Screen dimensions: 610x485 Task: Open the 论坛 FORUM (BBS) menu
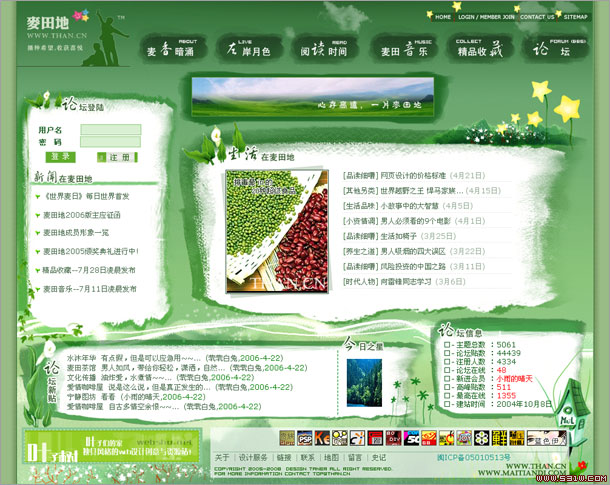click(x=556, y=49)
